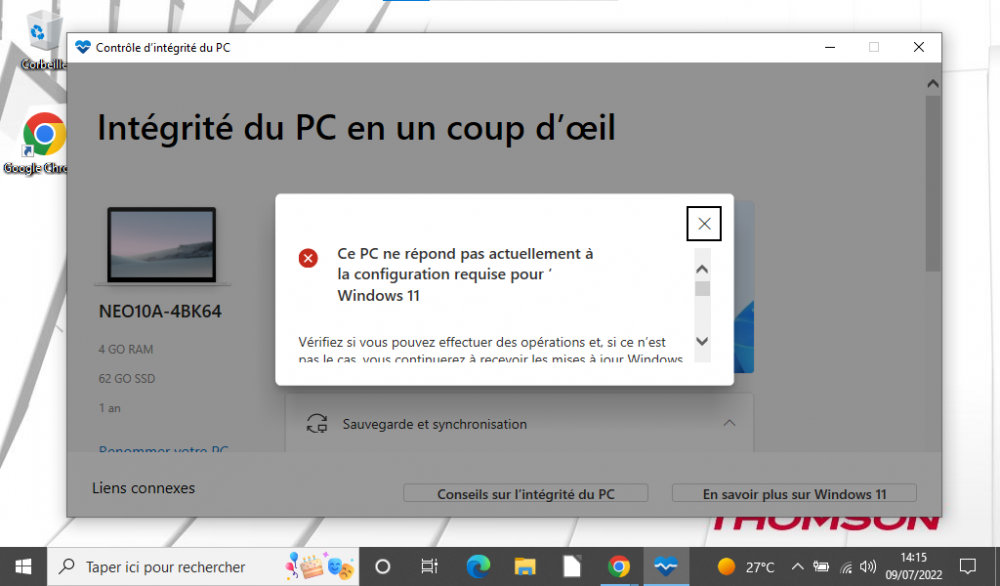Open the Windows Start menu
This screenshot has height=586, width=1000.
[24, 566]
